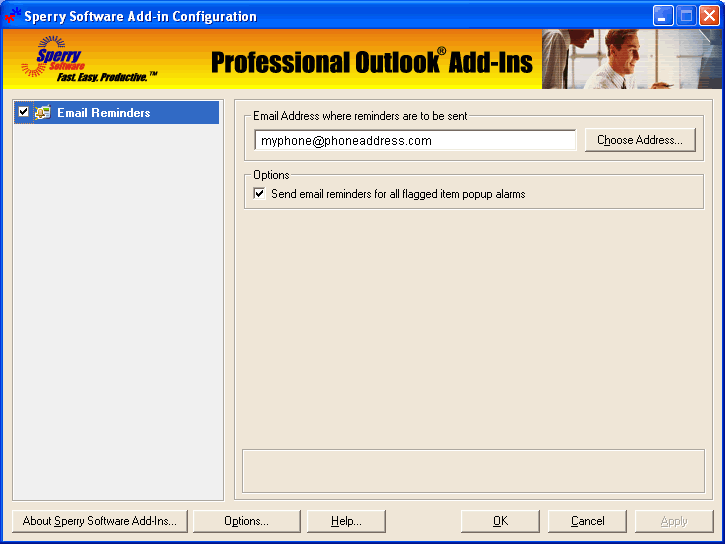Click the Email Reminders envelope icon
725x544 pixels.
[42, 113]
